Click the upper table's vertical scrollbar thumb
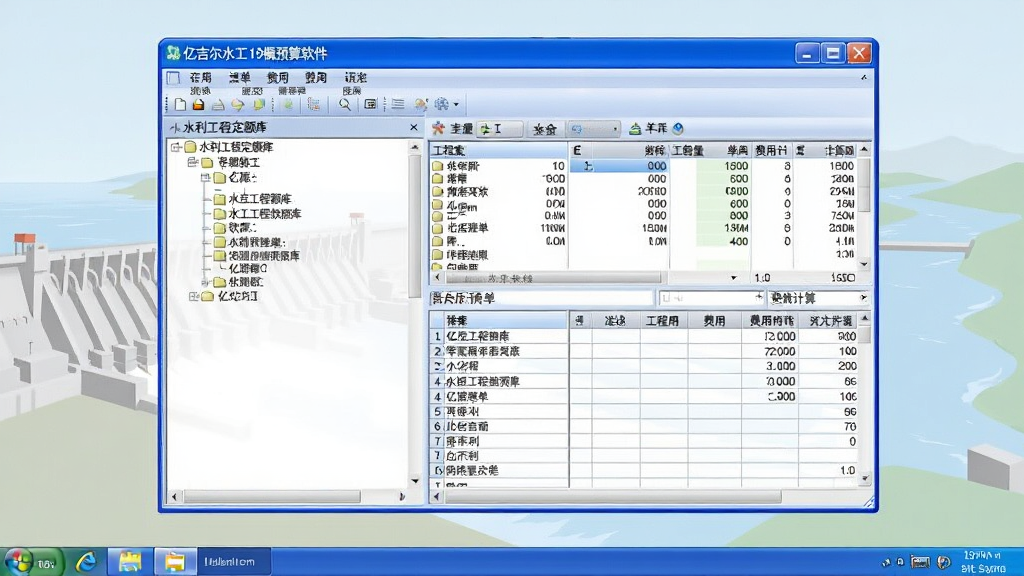Screen dimensions: 1024x576 click(864, 185)
